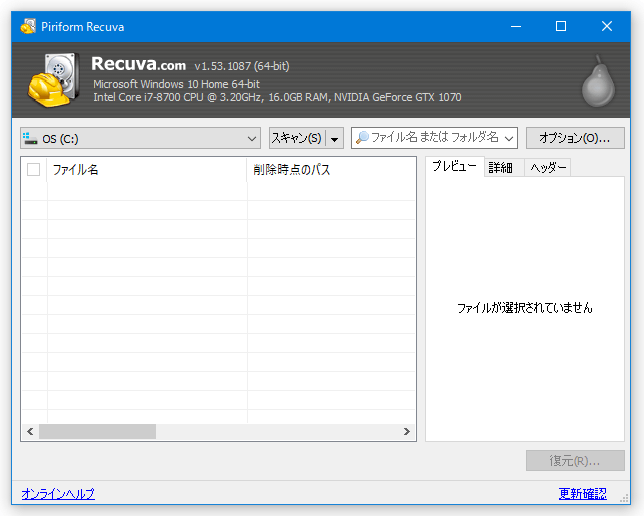
Task: Click the Piriform pear logo
Action: pos(598,81)
